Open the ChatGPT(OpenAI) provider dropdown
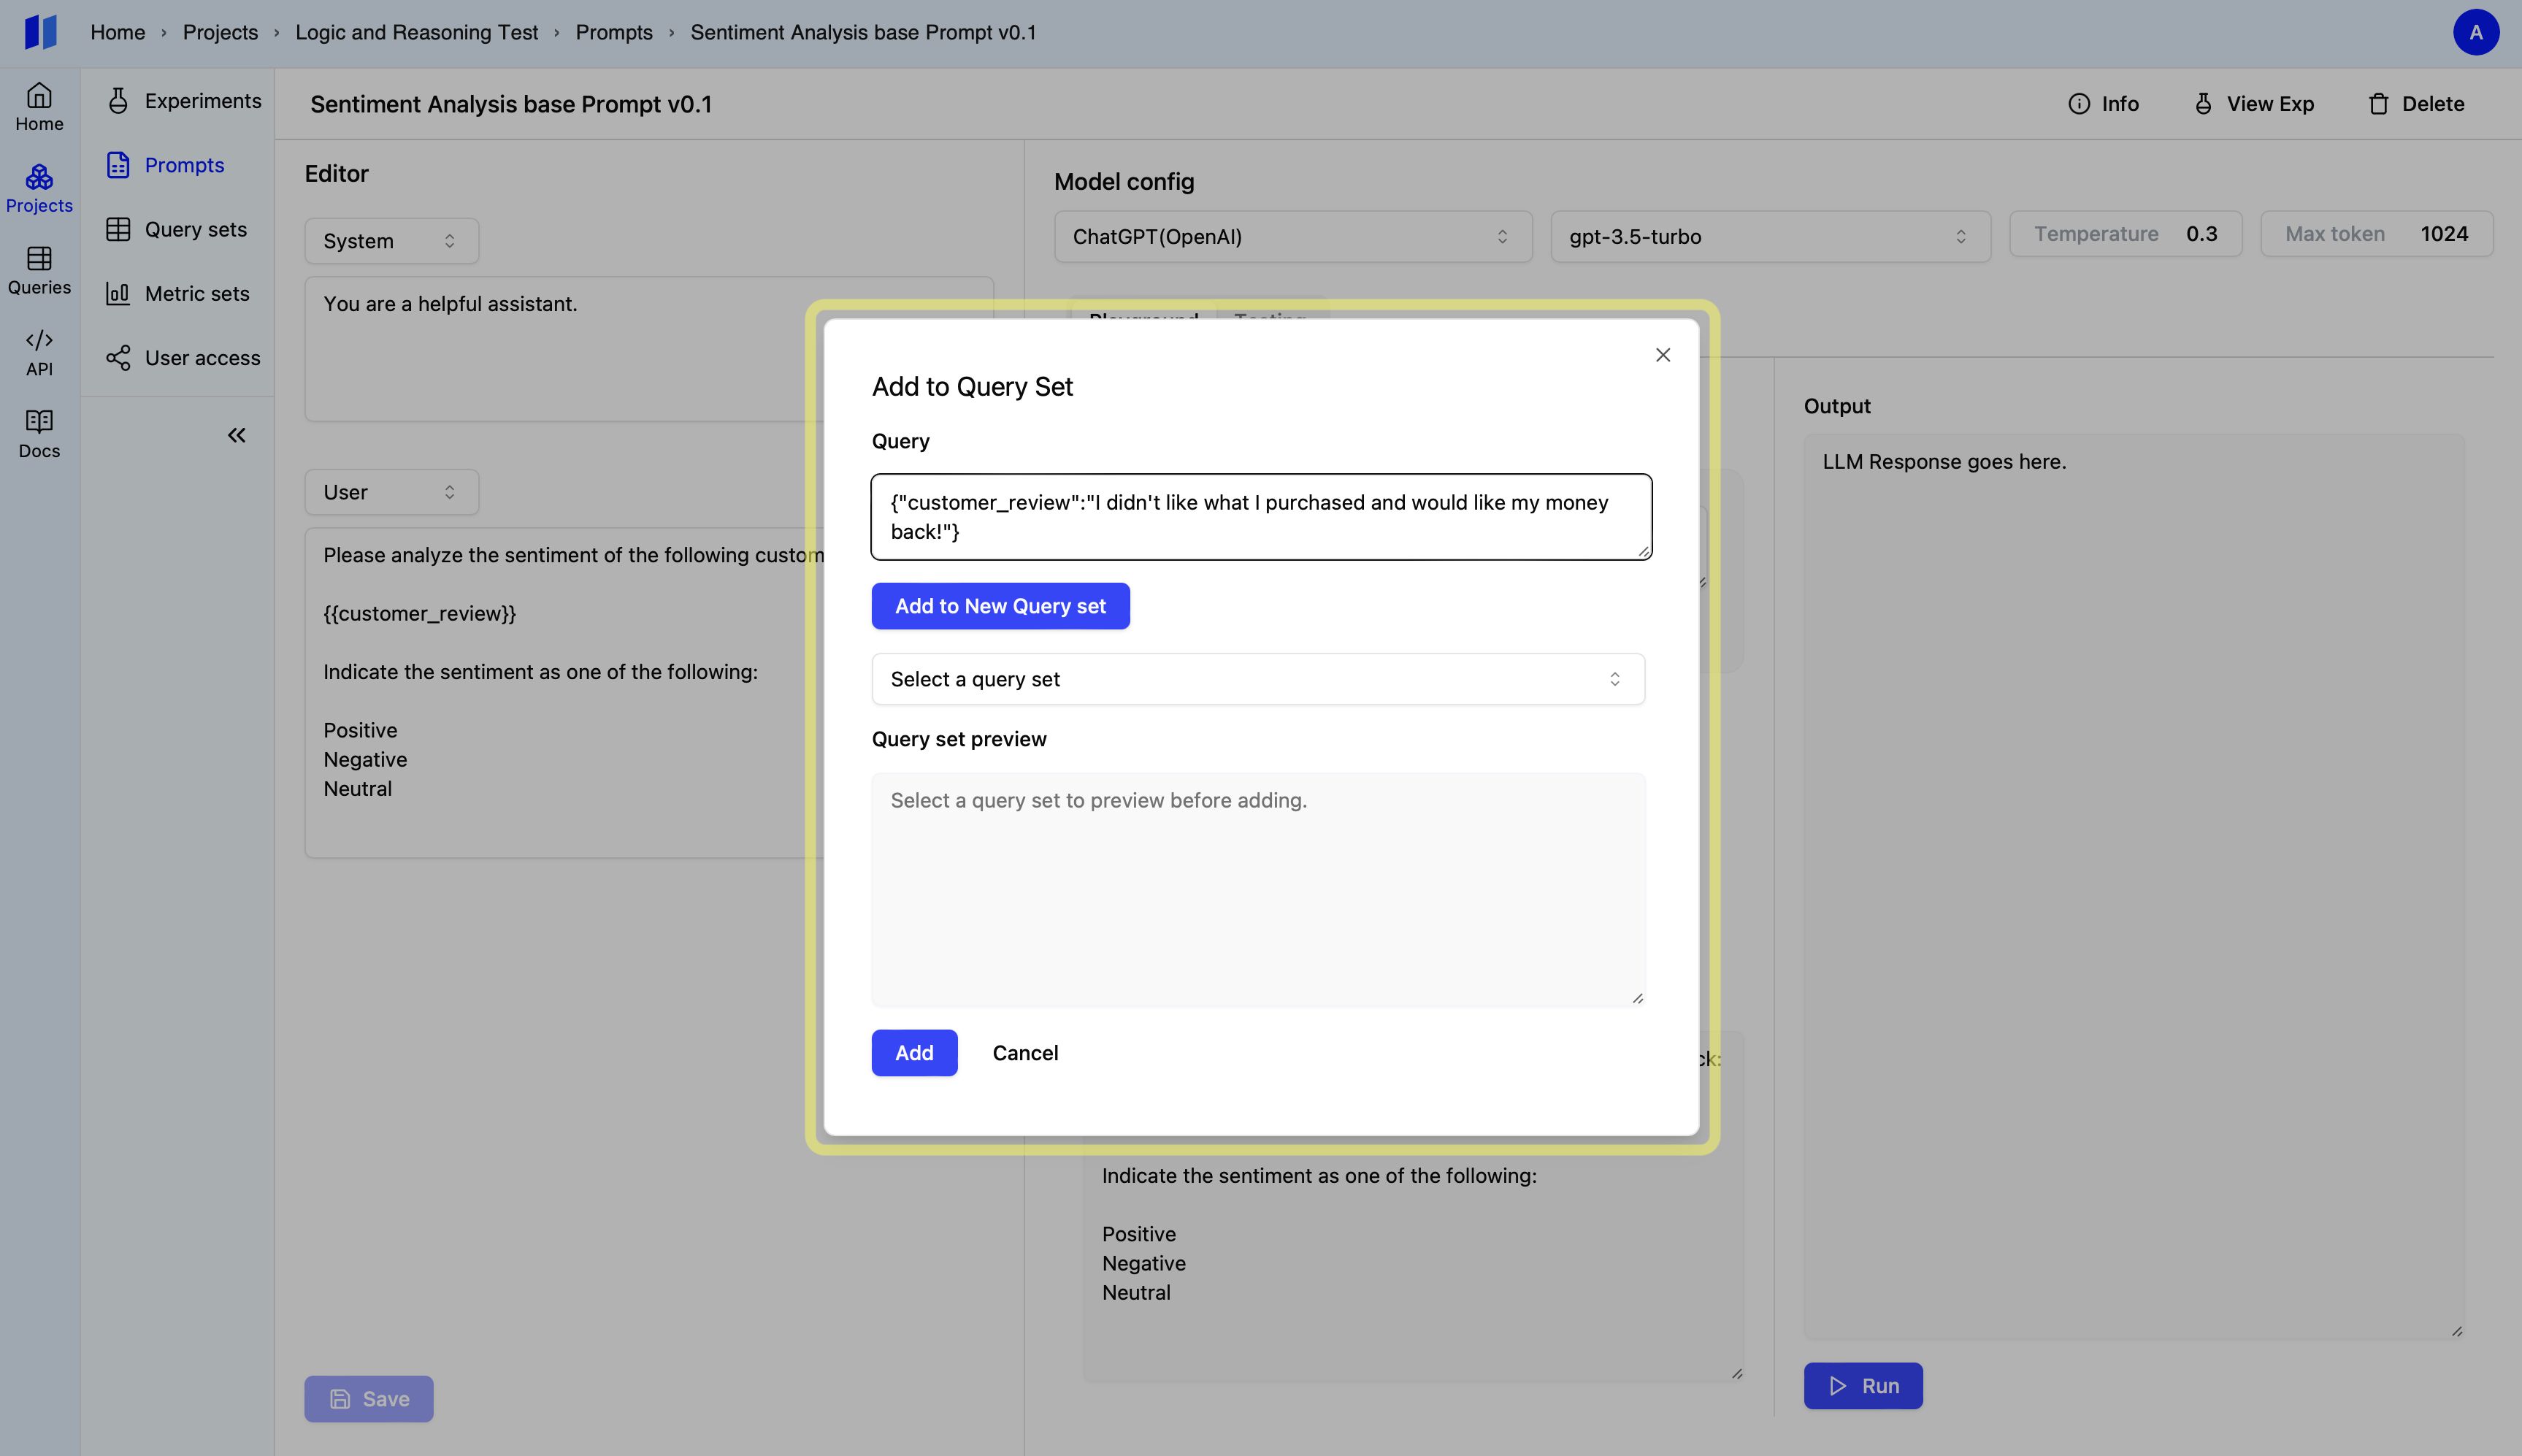 [1292, 237]
